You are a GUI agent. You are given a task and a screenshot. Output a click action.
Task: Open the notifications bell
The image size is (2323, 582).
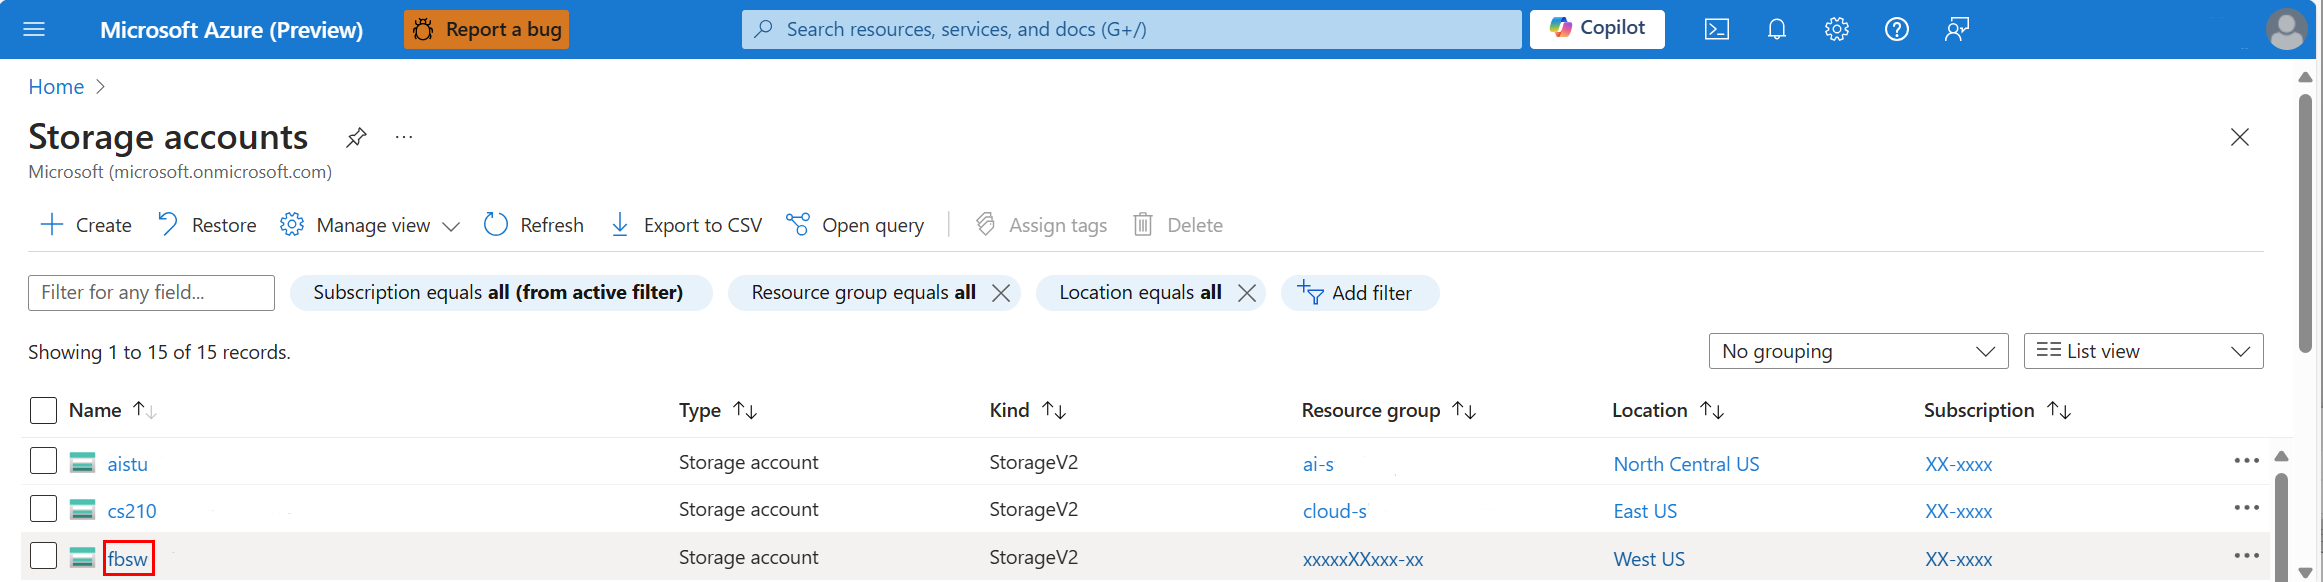[x=1777, y=30]
